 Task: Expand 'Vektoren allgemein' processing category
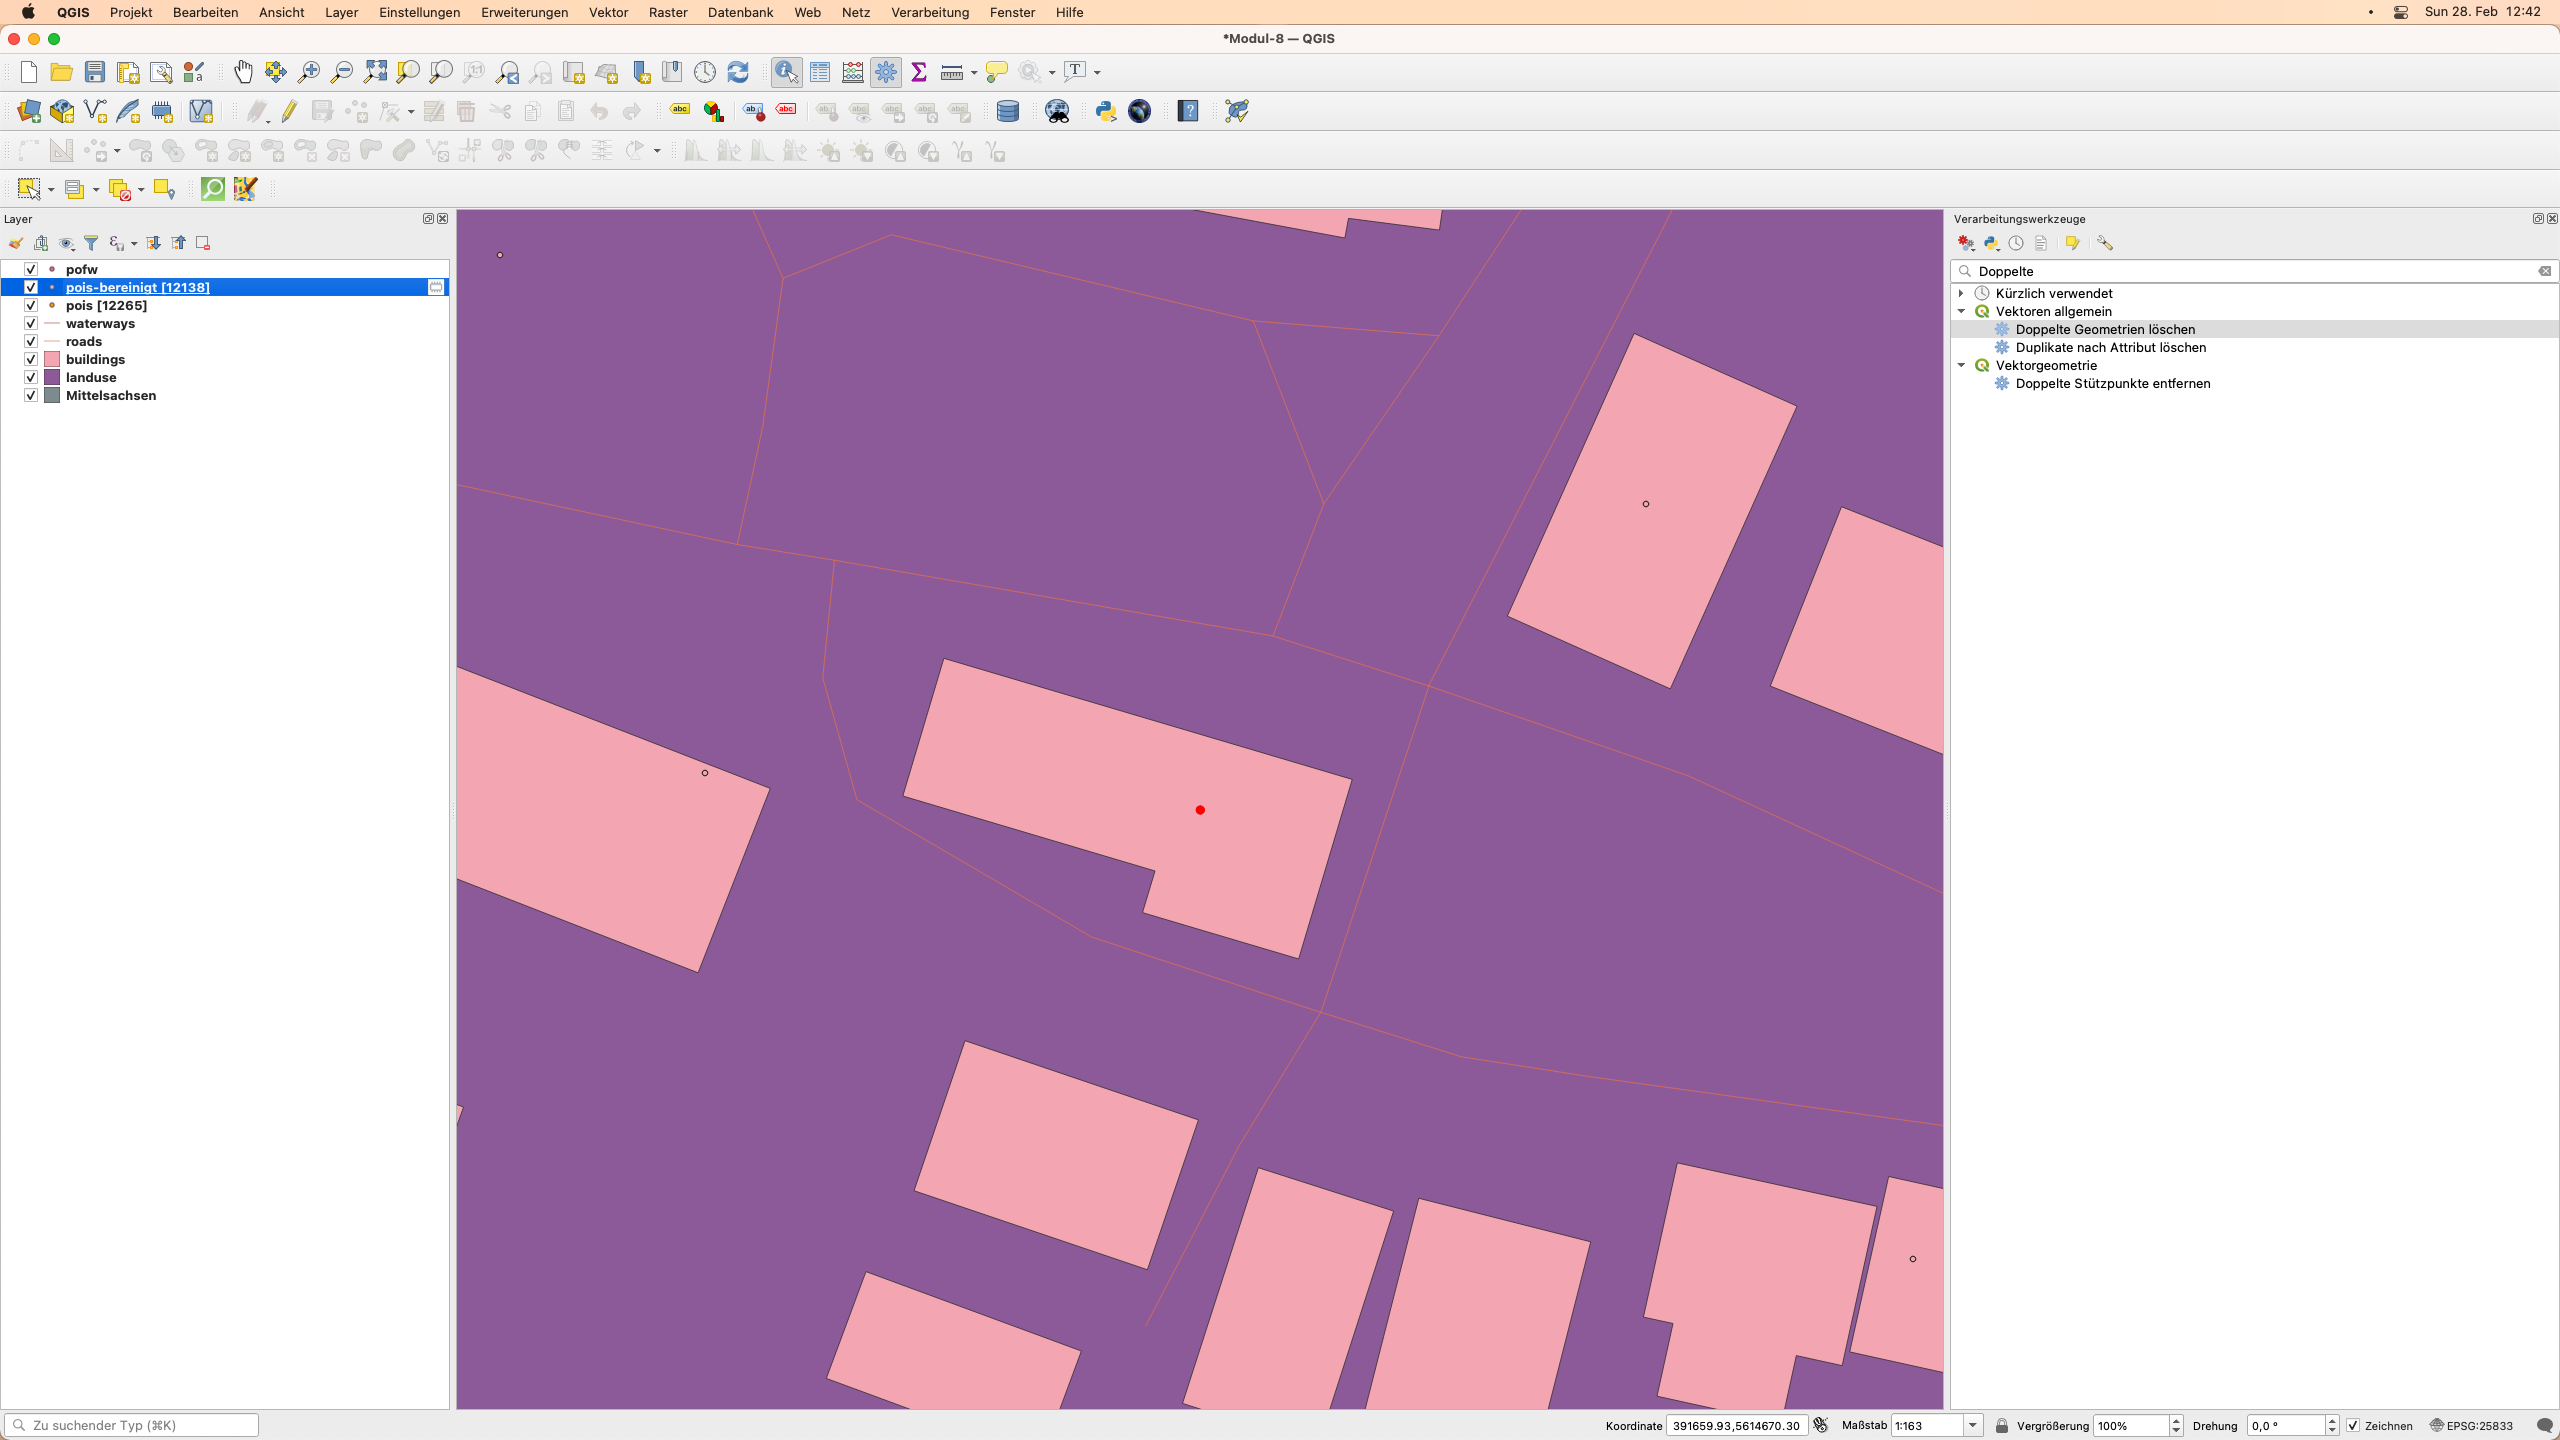click(1964, 311)
